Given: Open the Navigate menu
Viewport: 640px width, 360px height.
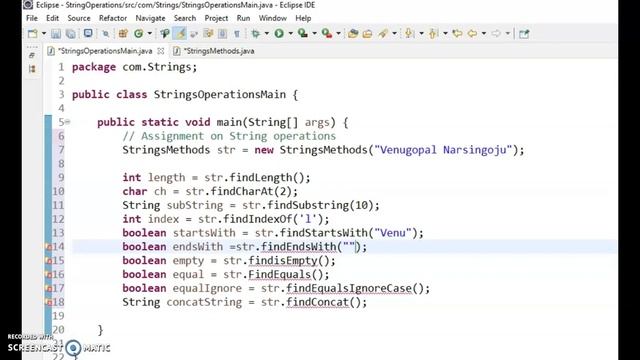Looking at the screenshot, I should (150, 18).
